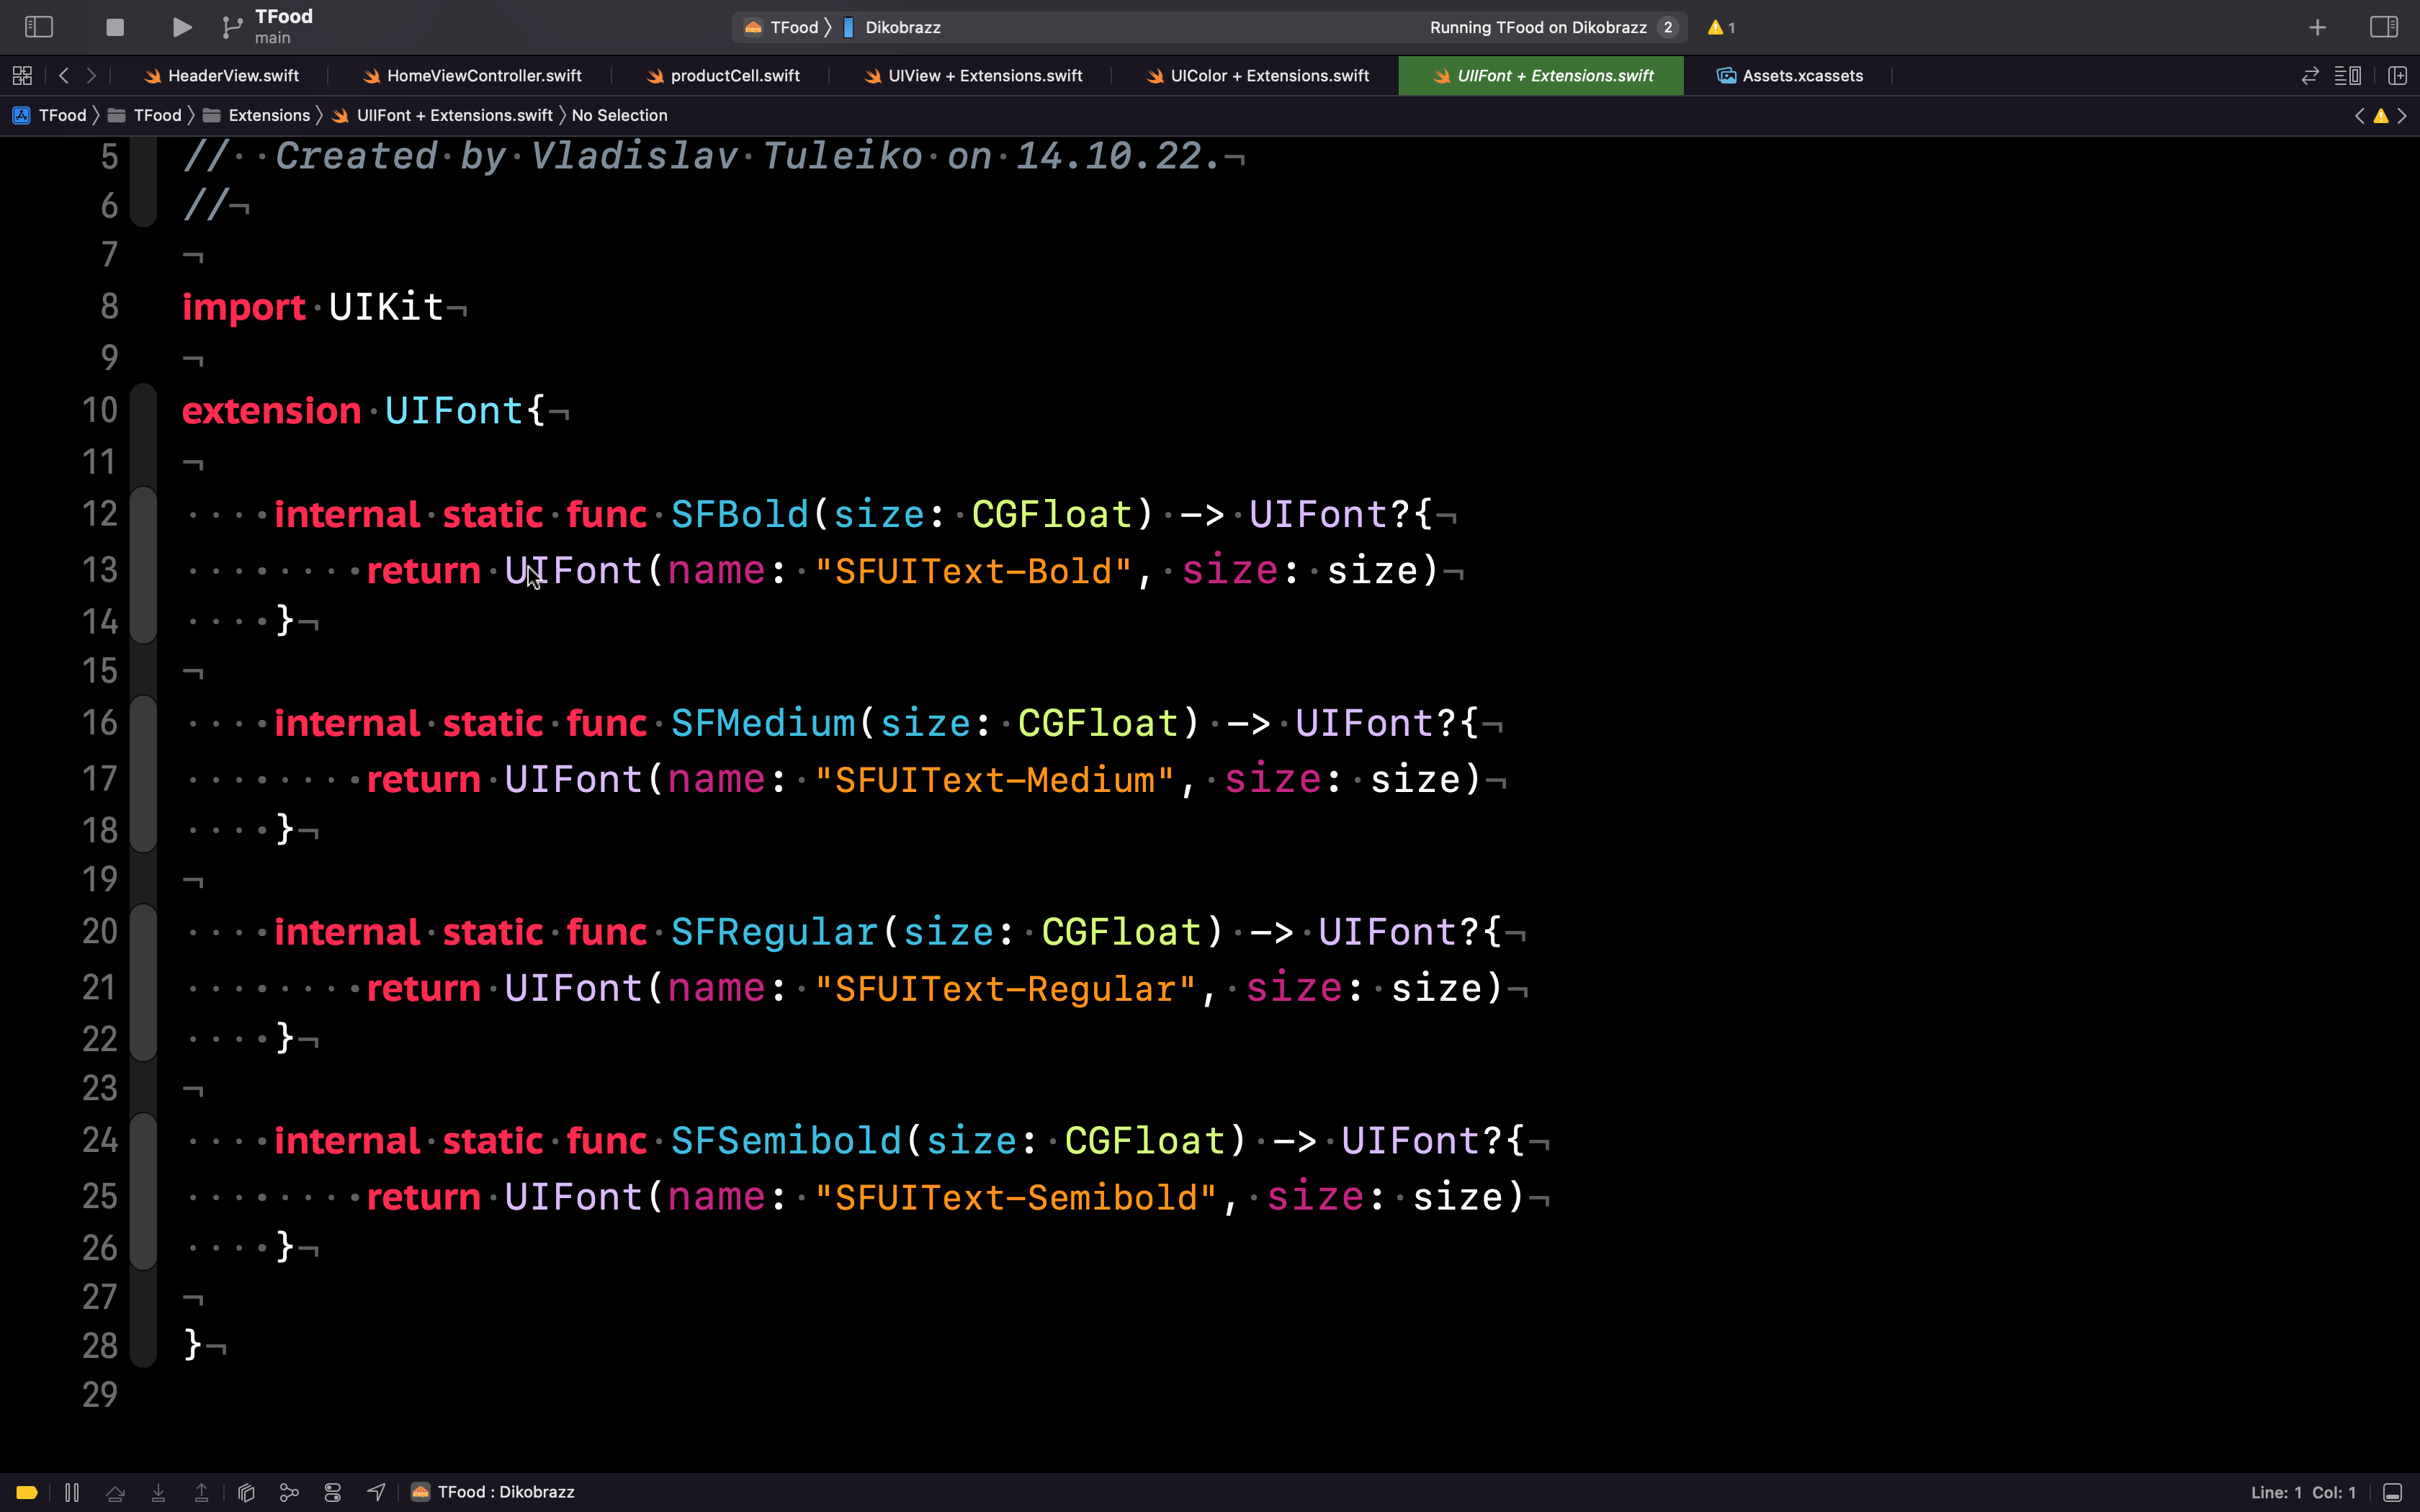Open the Editor Options dropdown
This screenshot has height=1512, width=2420.
2348,75
